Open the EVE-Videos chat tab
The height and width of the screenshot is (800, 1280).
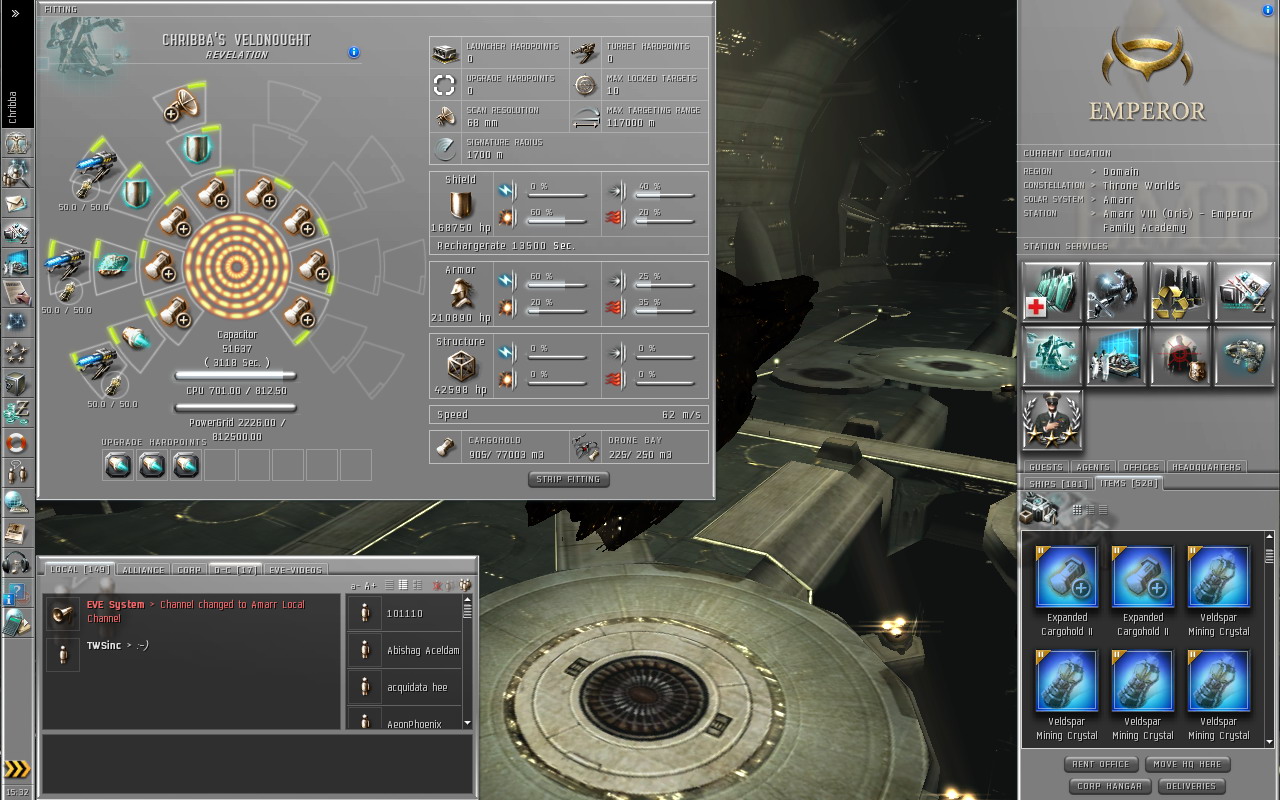[x=295, y=570]
